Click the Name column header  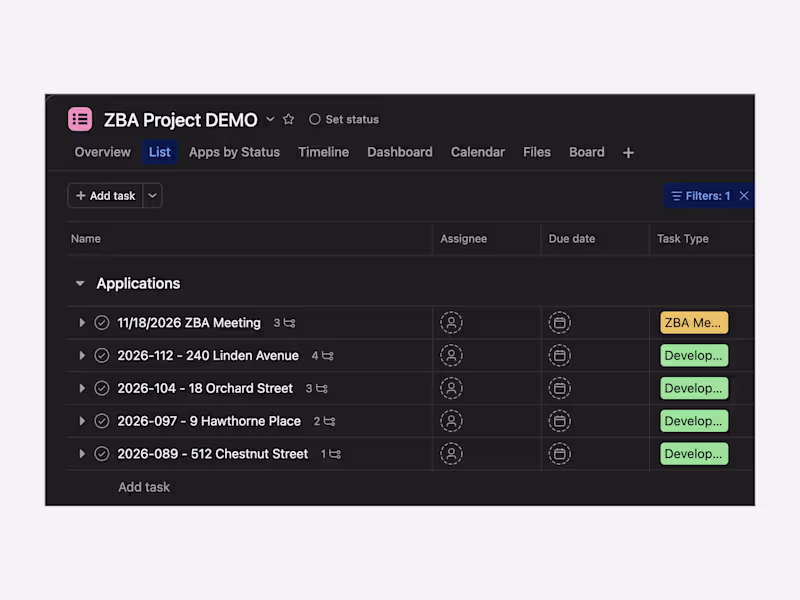click(x=86, y=239)
